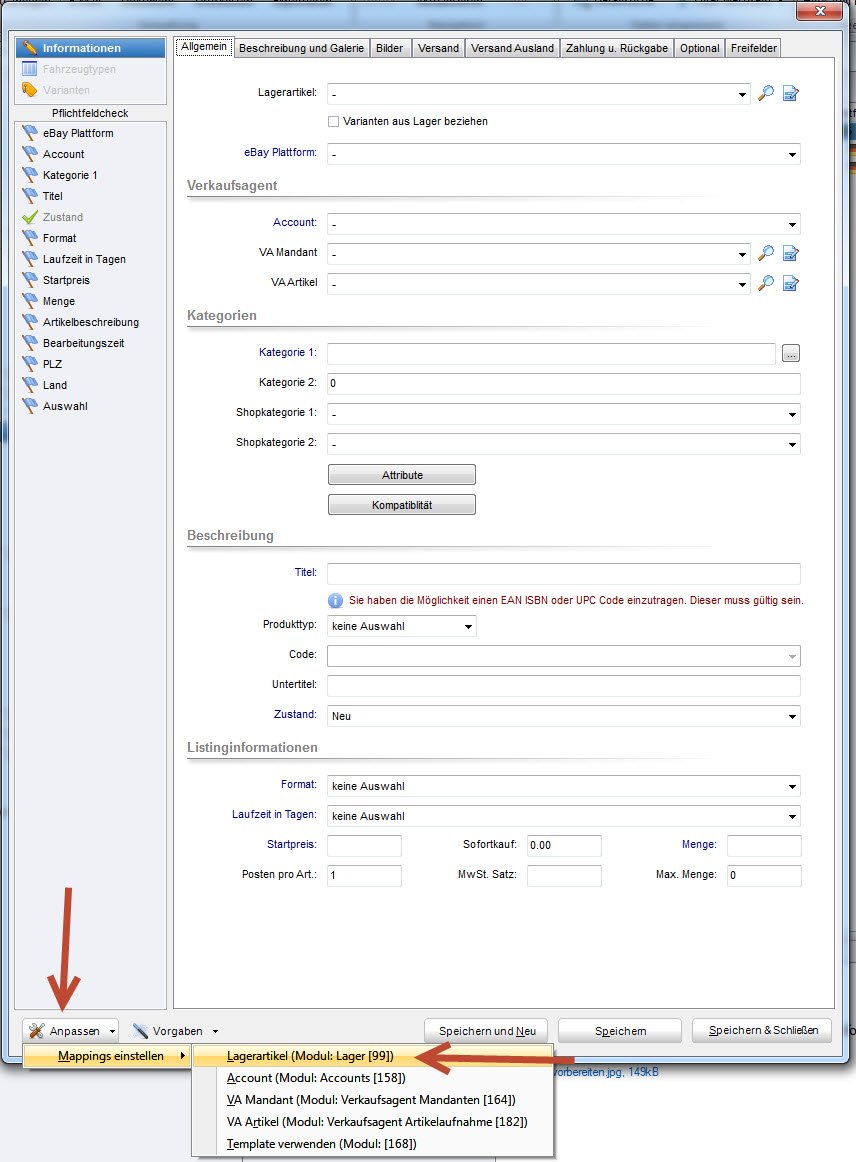Click the Sofortkauf price field
Image resolution: width=856 pixels, height=1162 pixels.
click(x=564, y=846)
